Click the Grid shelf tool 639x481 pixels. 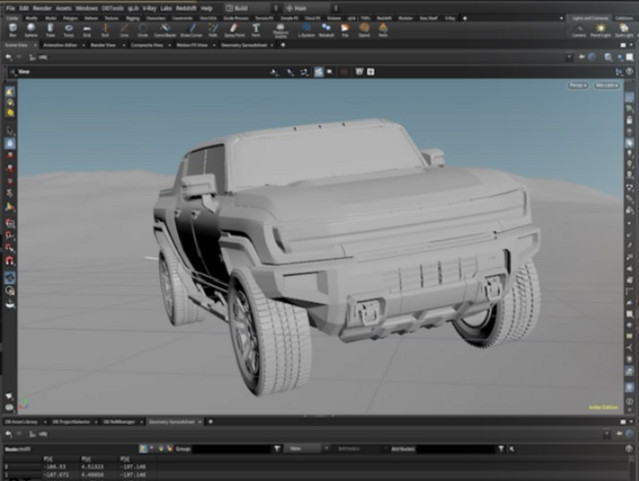point(88,30)
